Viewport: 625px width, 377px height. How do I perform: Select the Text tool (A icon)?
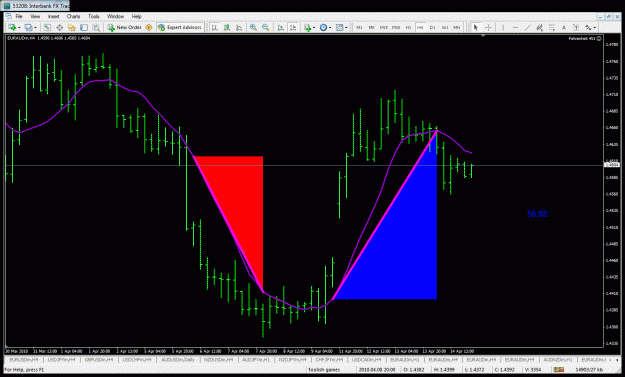tap(564, 27)
